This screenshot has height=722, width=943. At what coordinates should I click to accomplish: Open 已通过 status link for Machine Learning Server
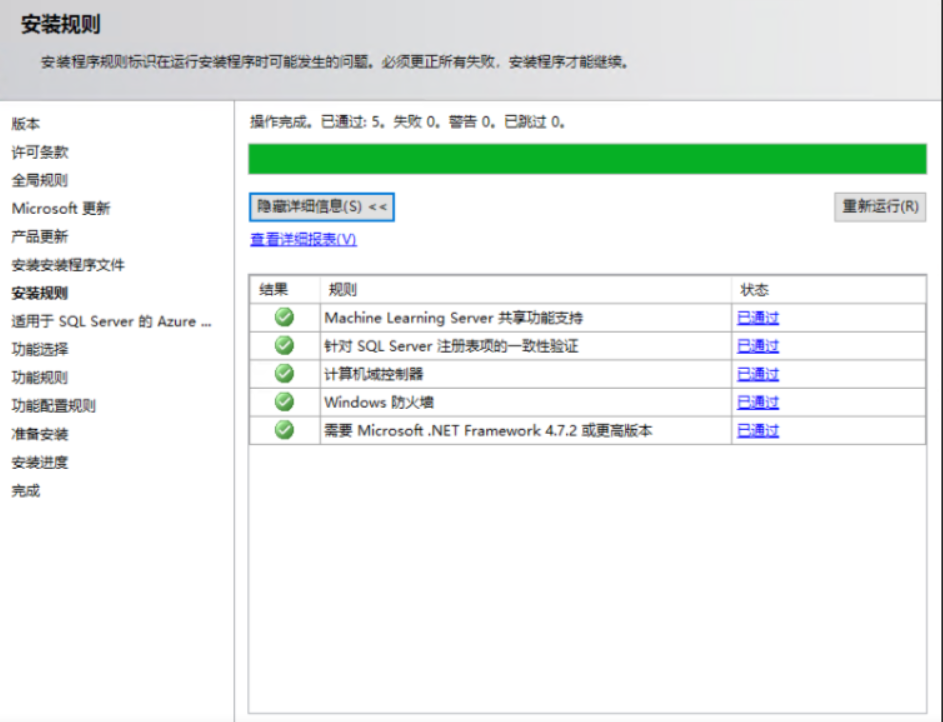[x=758, y=317]
